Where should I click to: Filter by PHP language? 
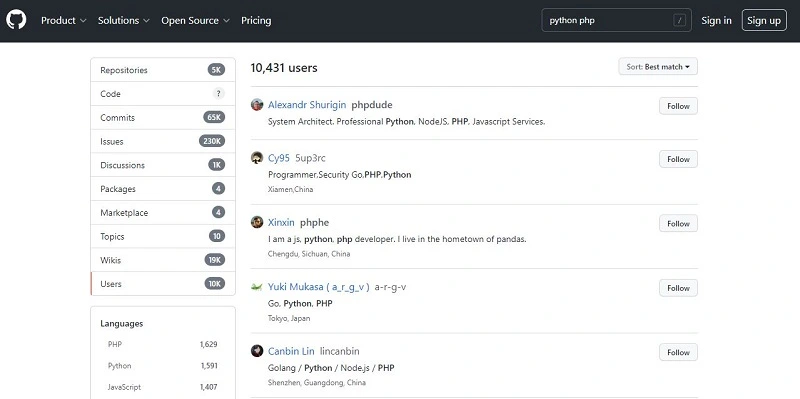pos(163,344)
